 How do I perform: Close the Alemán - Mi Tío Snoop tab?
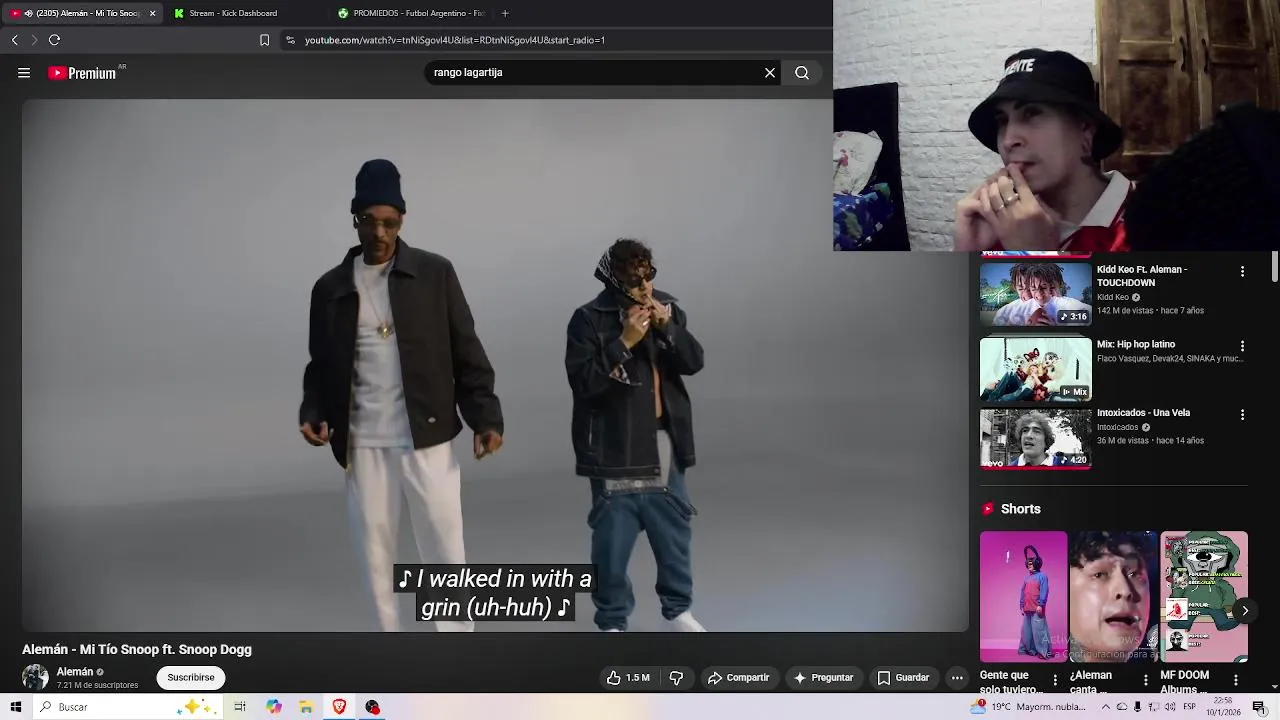[x=152, y=13]
